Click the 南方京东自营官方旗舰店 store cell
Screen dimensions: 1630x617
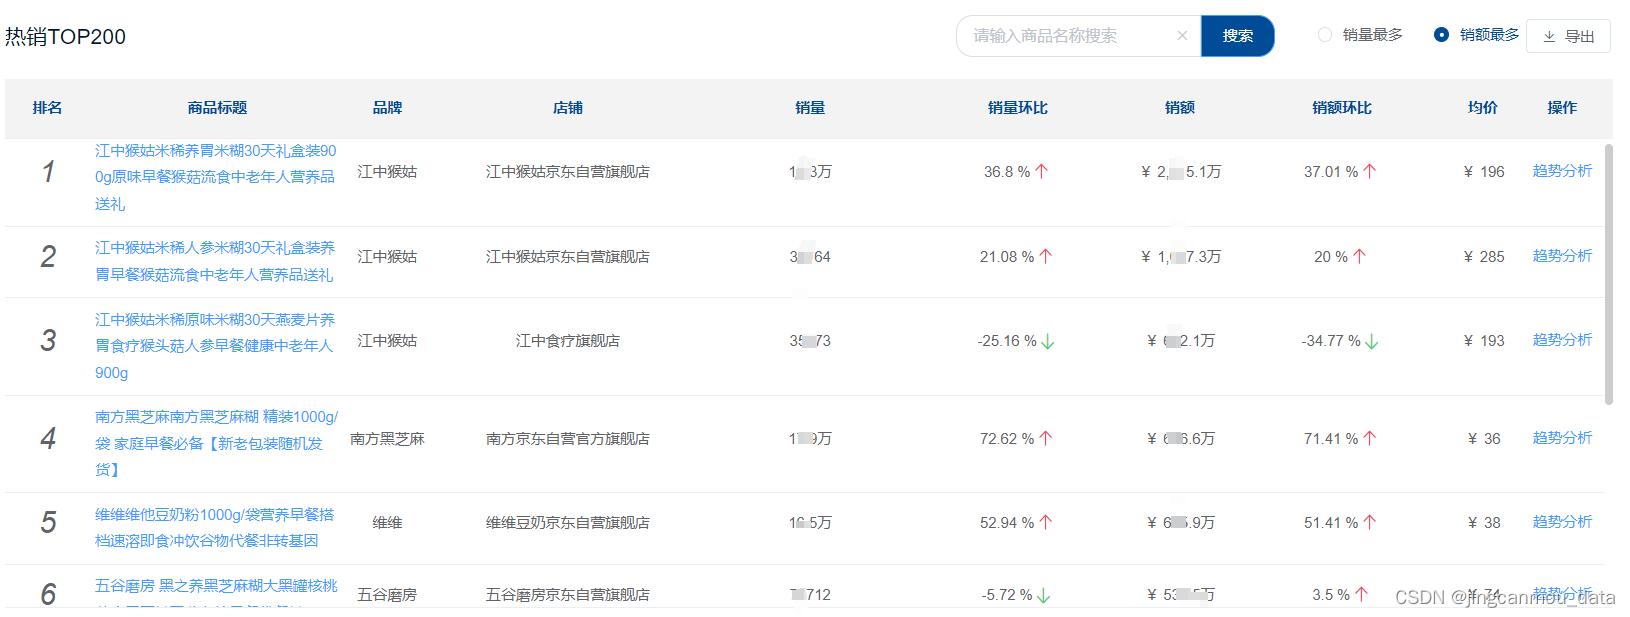[x=567, y=439]
